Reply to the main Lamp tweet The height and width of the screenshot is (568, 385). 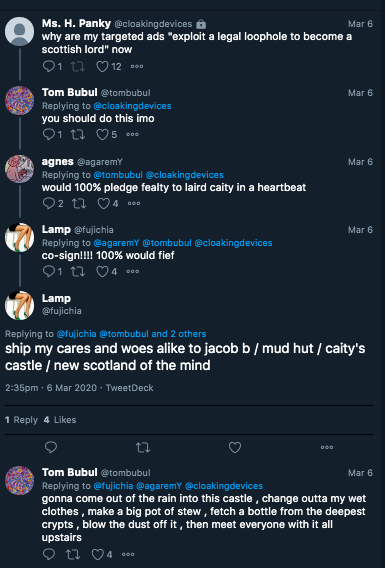51,447
